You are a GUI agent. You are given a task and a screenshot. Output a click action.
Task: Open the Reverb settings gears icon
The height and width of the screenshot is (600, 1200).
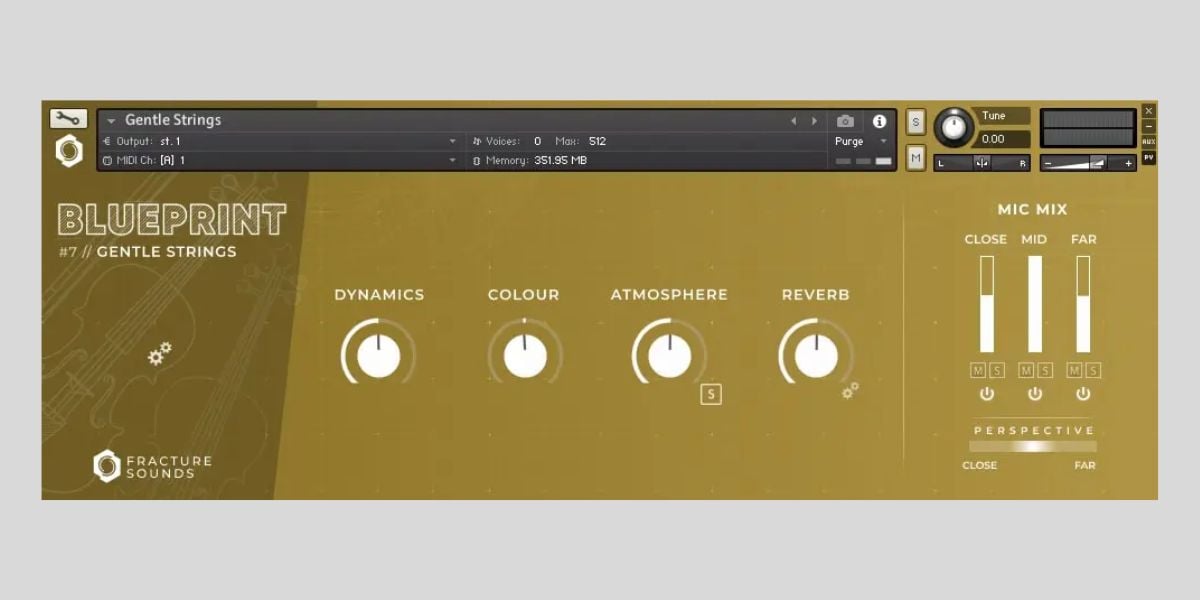(850, 390)
